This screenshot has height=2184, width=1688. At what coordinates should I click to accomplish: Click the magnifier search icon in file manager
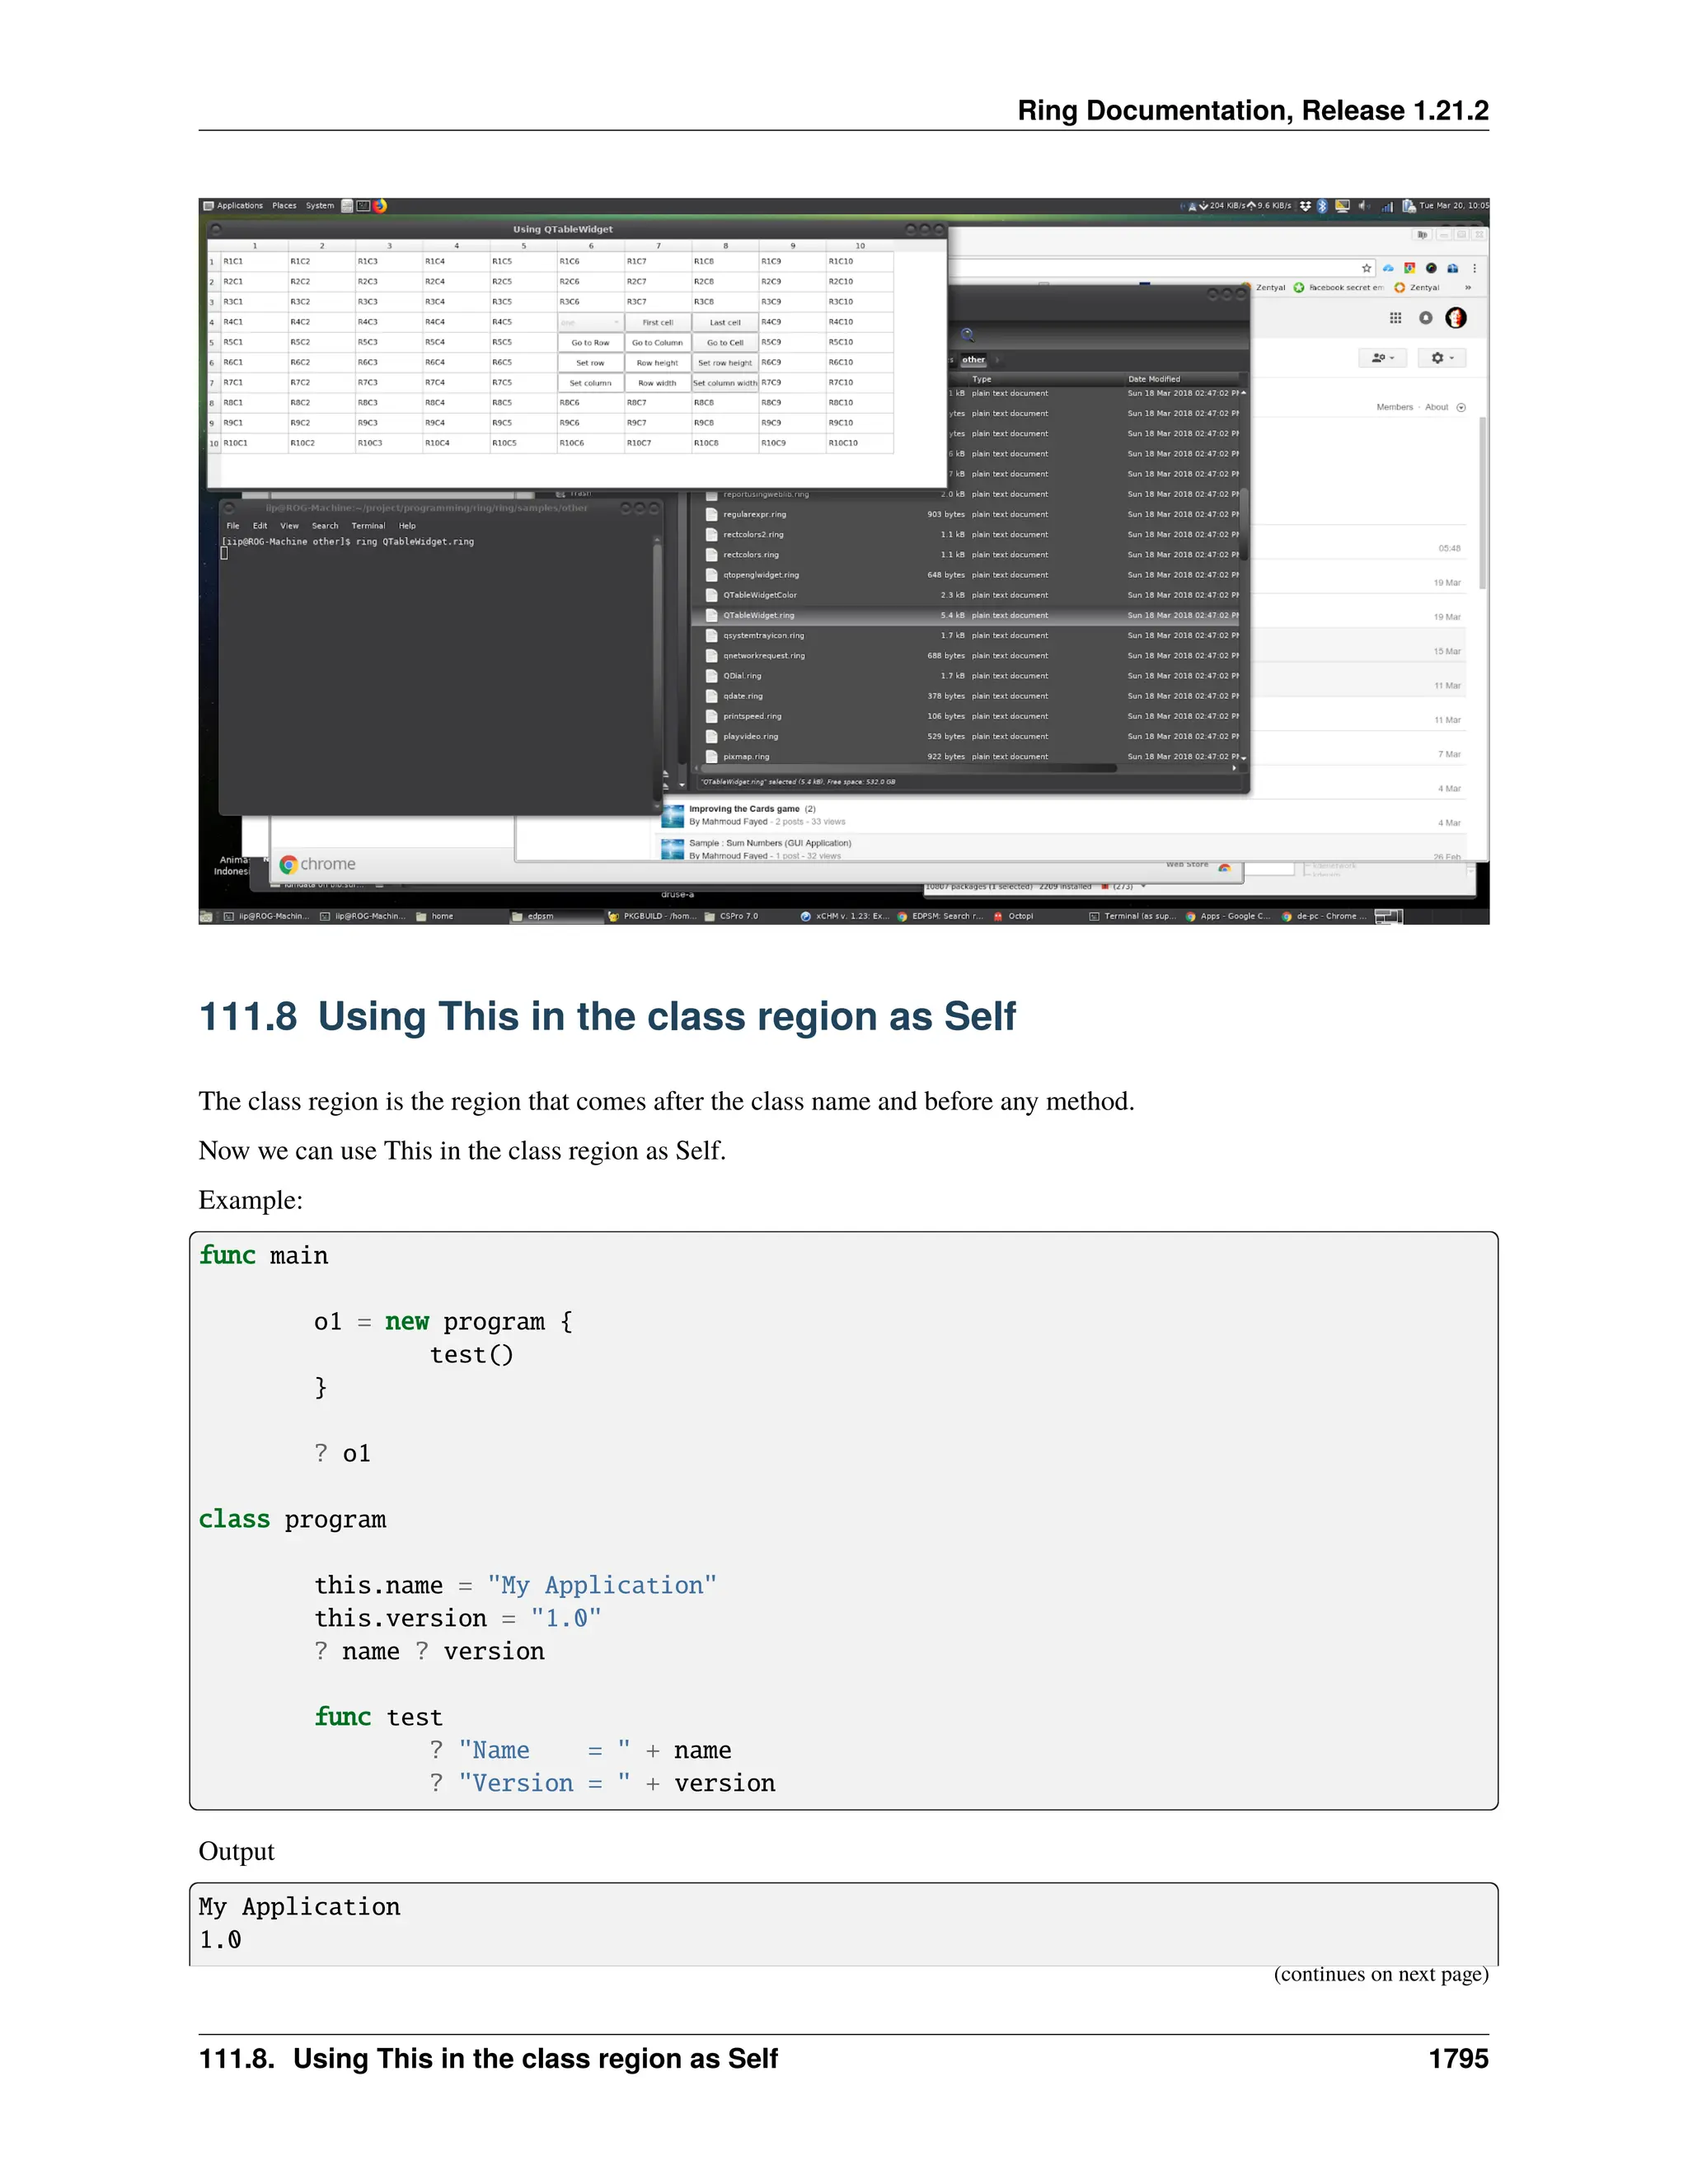coord(967,335)
